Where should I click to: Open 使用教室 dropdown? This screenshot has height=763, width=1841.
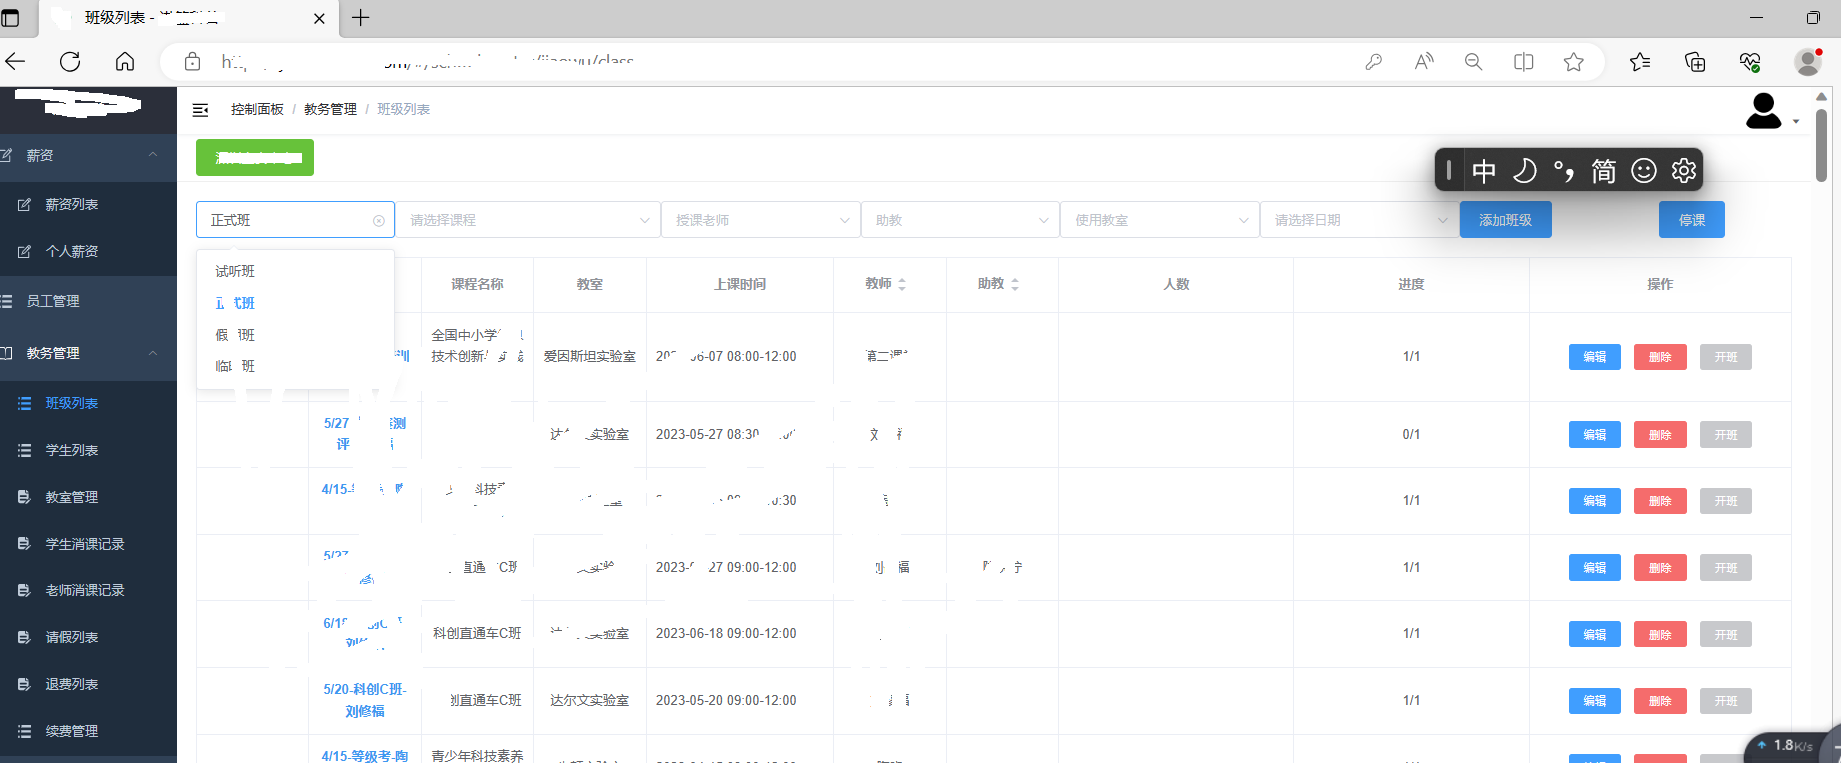click(1159, 220)
